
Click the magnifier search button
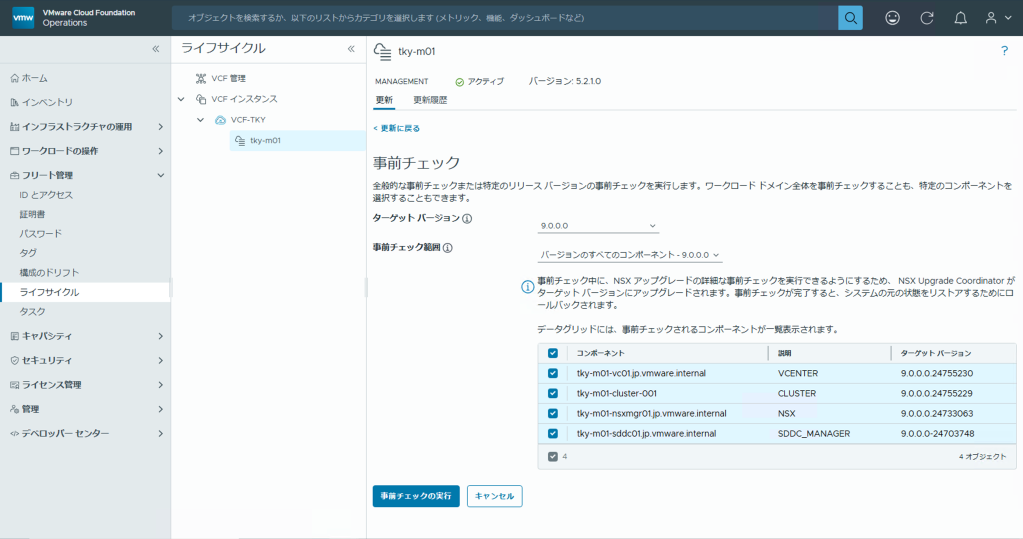[850, 18]
